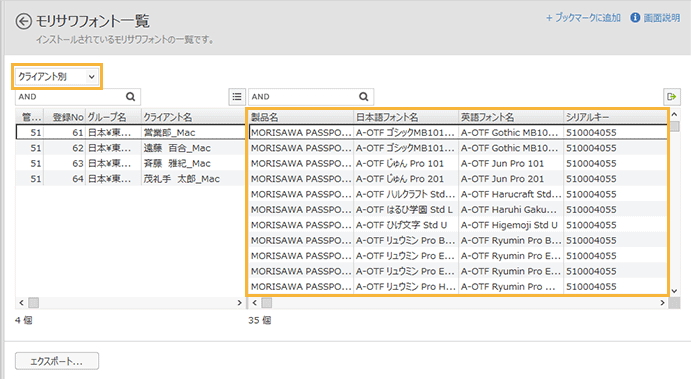Screen dimensions: 691x379
Task: Select font row A-OTF じゅん Pro 201
Action: [x=458, y=178]
